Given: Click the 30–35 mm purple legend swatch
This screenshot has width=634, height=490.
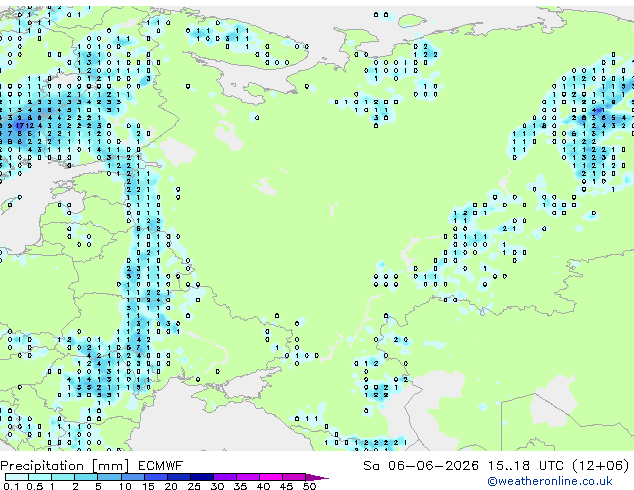Looking at the screenshot, I should (x=224, y=477).
